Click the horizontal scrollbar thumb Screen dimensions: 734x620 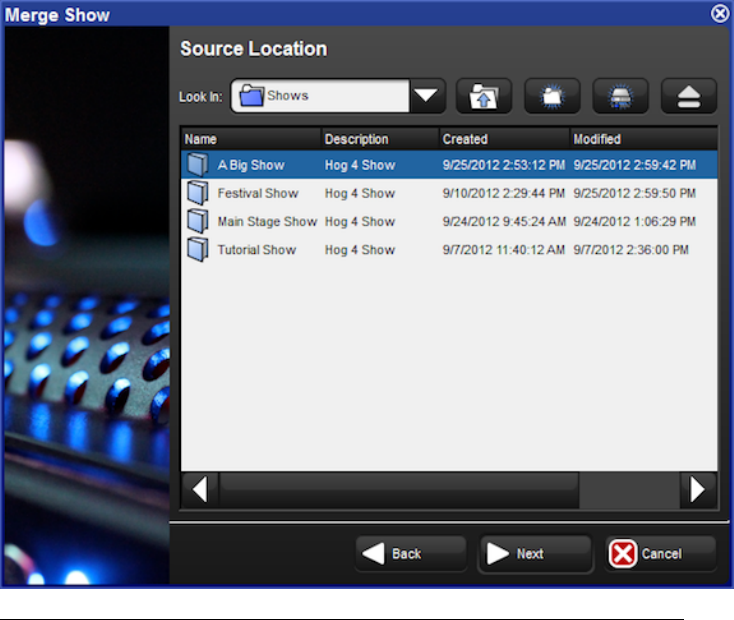click(x=399, y=490)
